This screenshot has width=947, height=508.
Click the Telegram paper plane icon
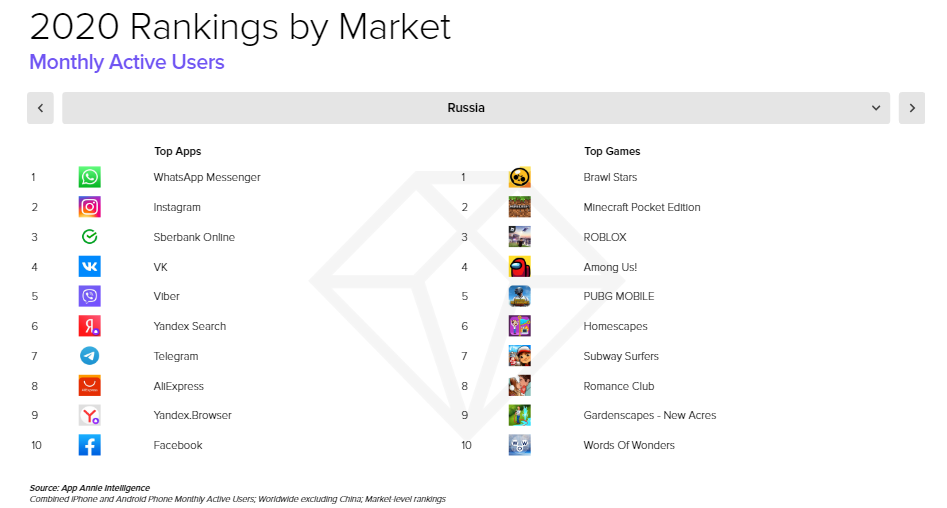pyautogui.click(x=89, y=356)
